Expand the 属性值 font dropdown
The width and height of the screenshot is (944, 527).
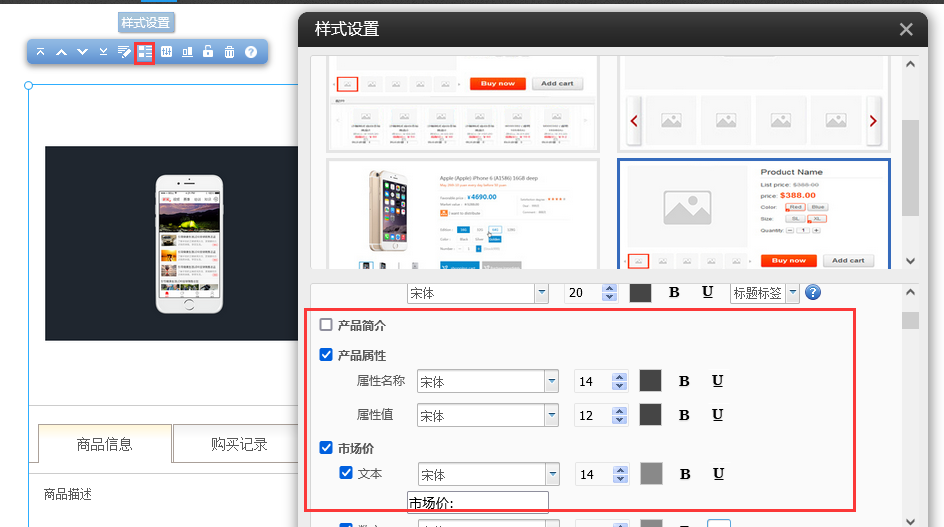(551, 415)
